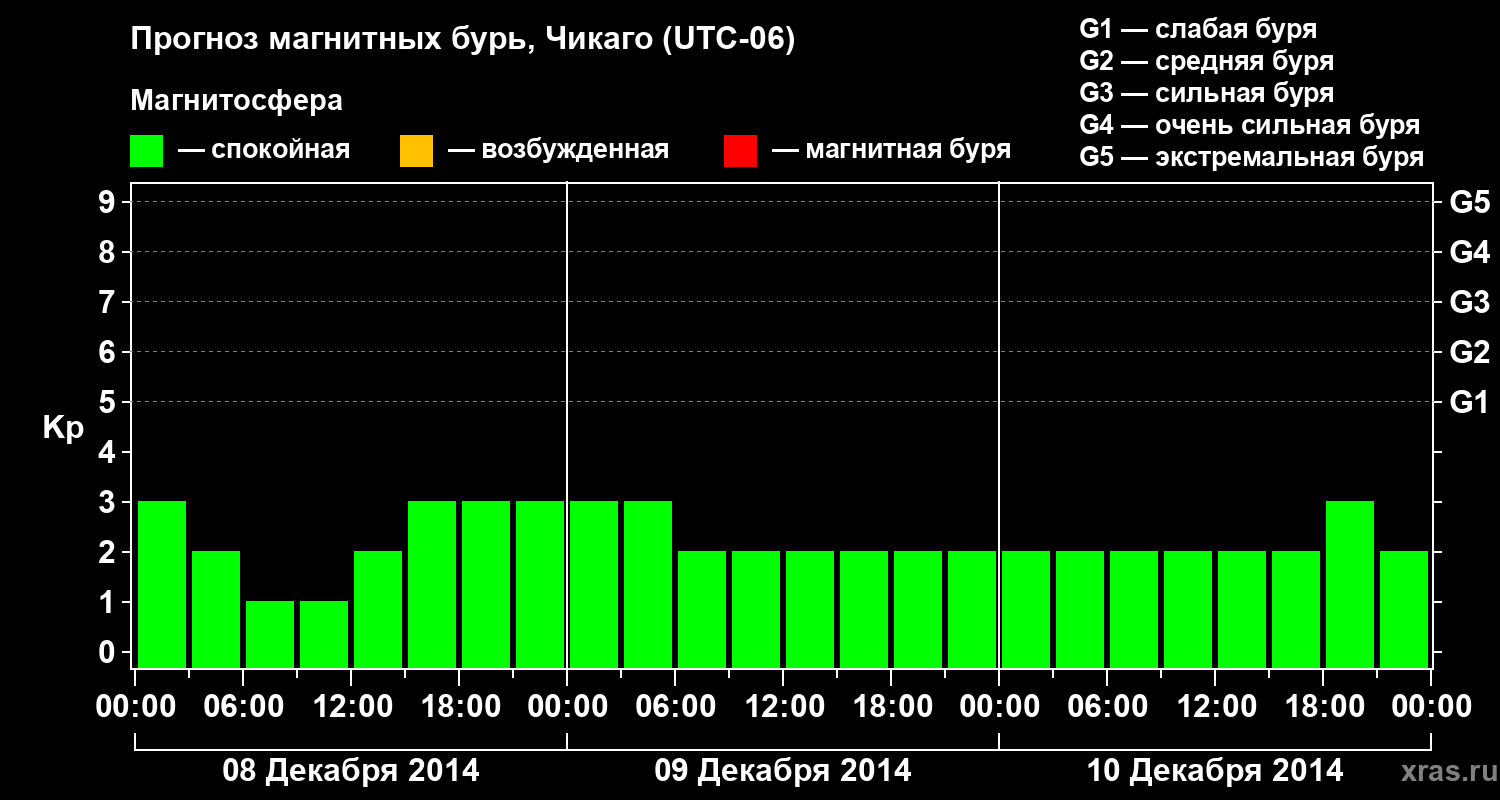This screenshot has height=800, width=1500.
Task: Click the orange 'возбужденная' legend swatch
Action: [x=416, y=151]
